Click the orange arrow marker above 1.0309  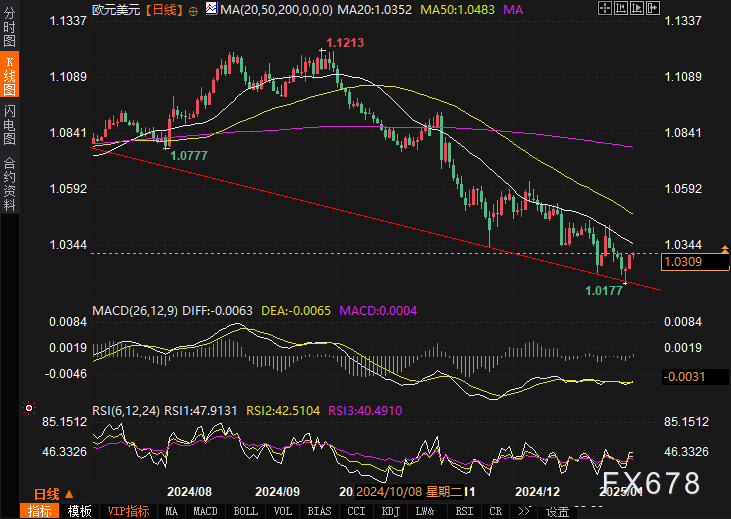pyautogui.click(x=724, y=249)
